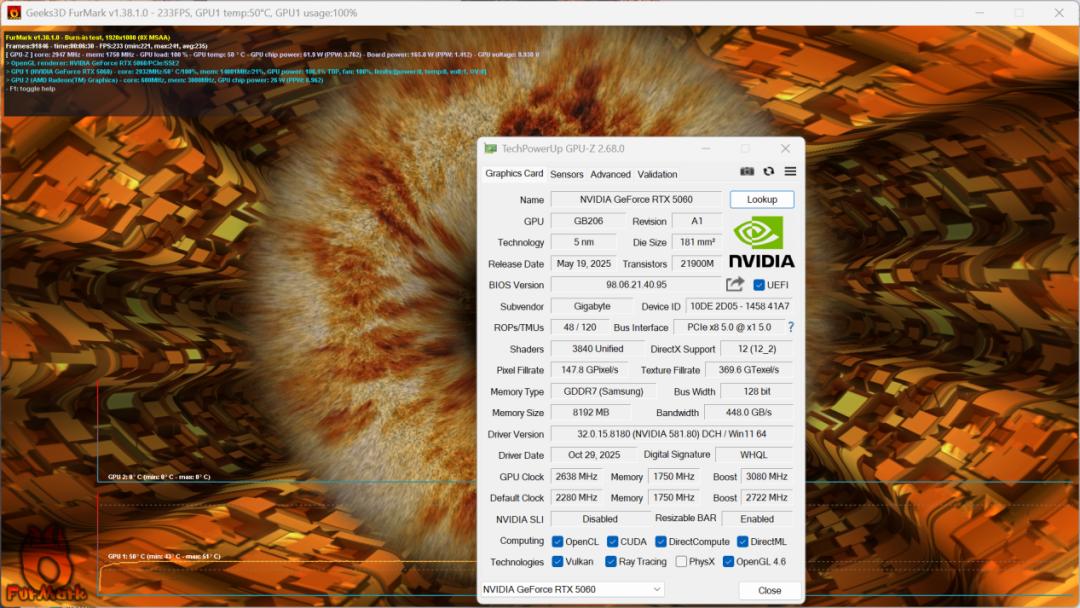1080x608 pixels.
Task: Click the BIOS share/export arrow icon
Action: (x=735, y=284)
